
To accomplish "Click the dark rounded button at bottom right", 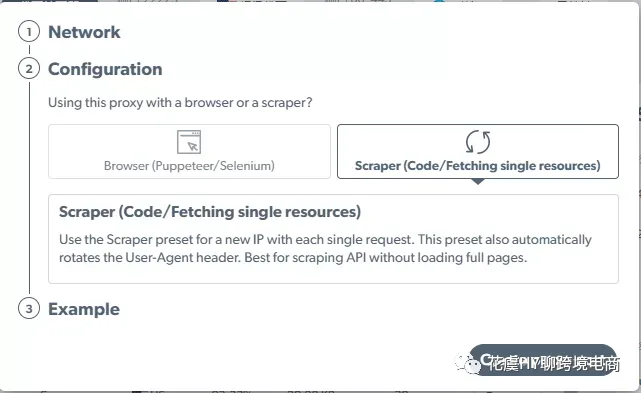I will click(x=543, y=360).
